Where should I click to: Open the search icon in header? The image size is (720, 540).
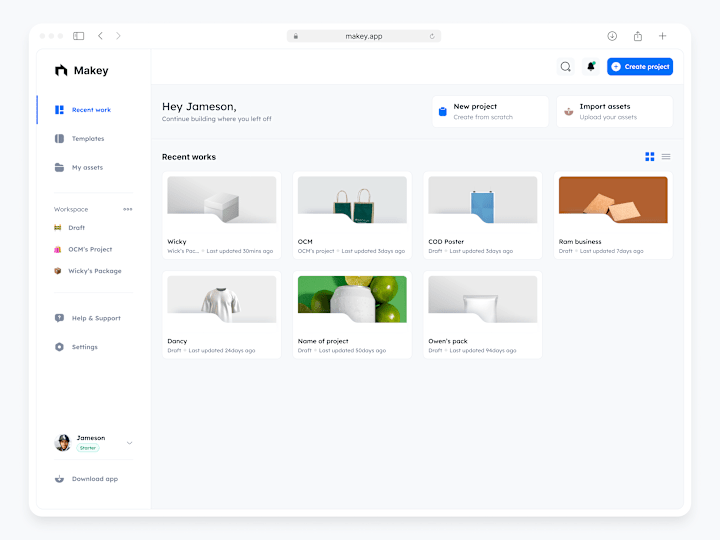[x=565, y=67]
